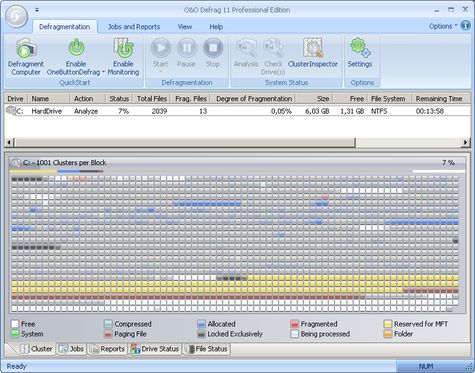Click the Fragmented legend color swatch
475x373 pixels.
(x=295, y=324)
